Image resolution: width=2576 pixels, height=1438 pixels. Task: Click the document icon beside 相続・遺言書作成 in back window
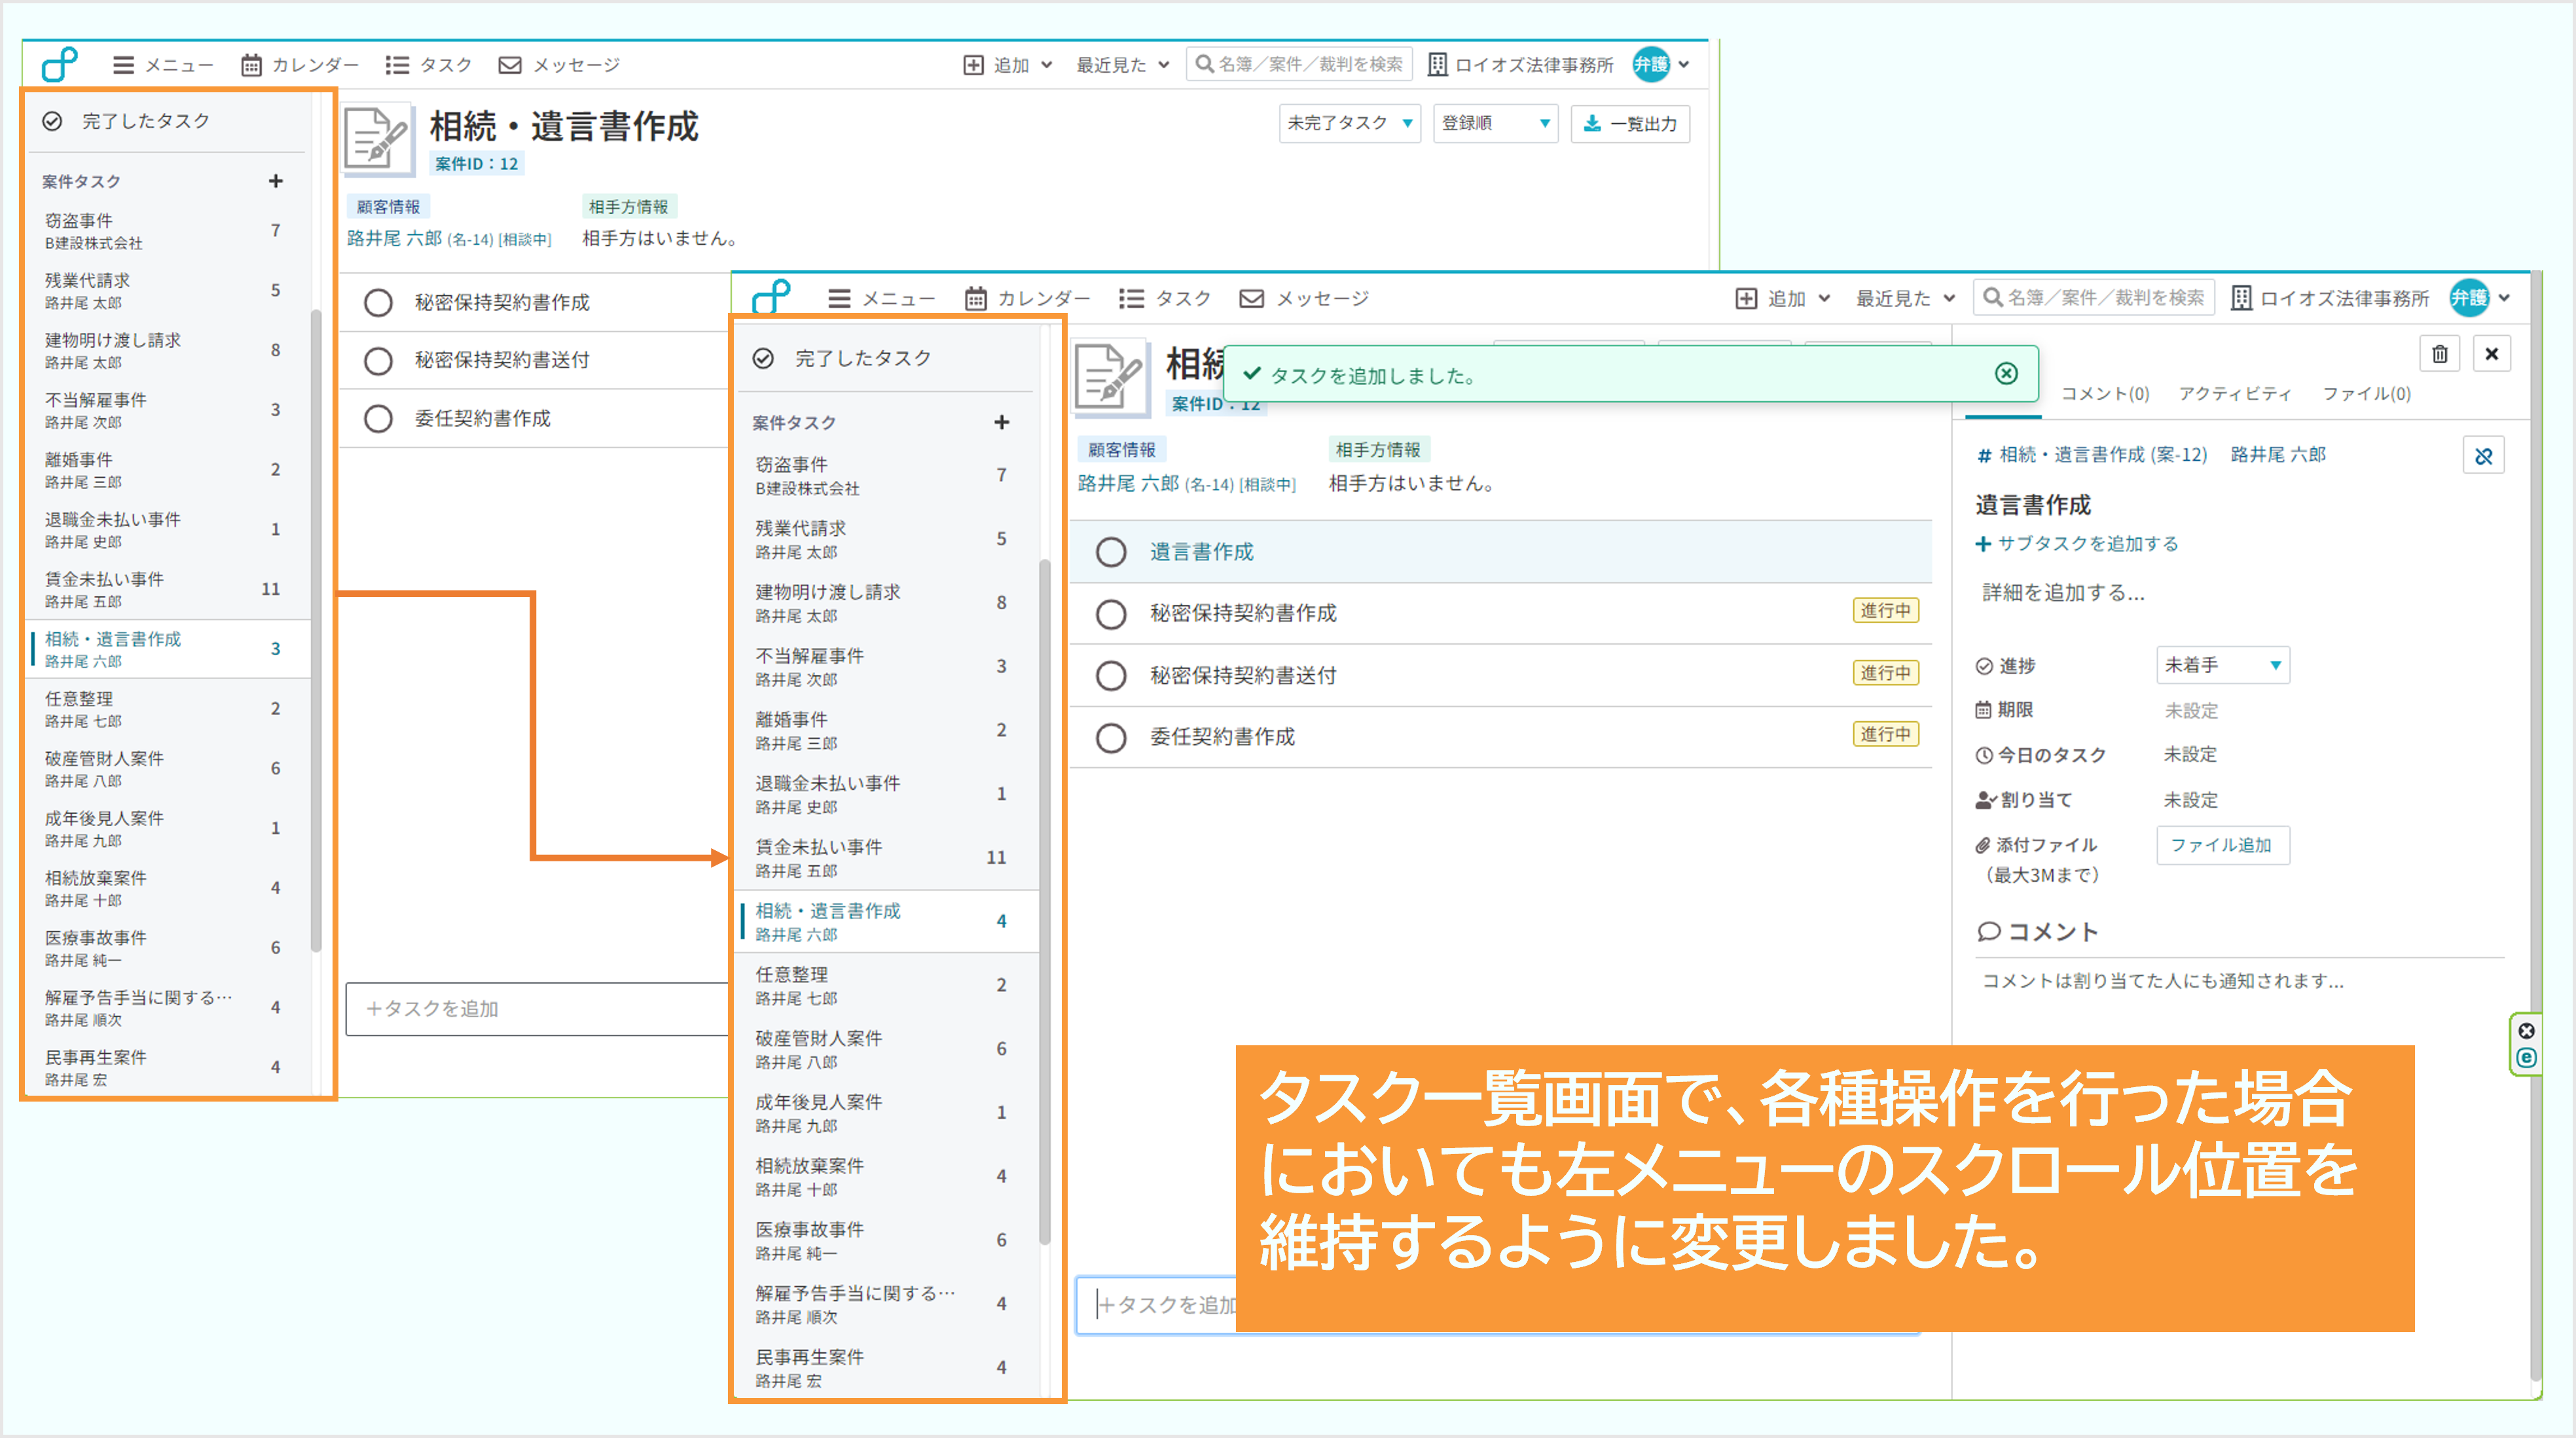(x=378, y=140)
